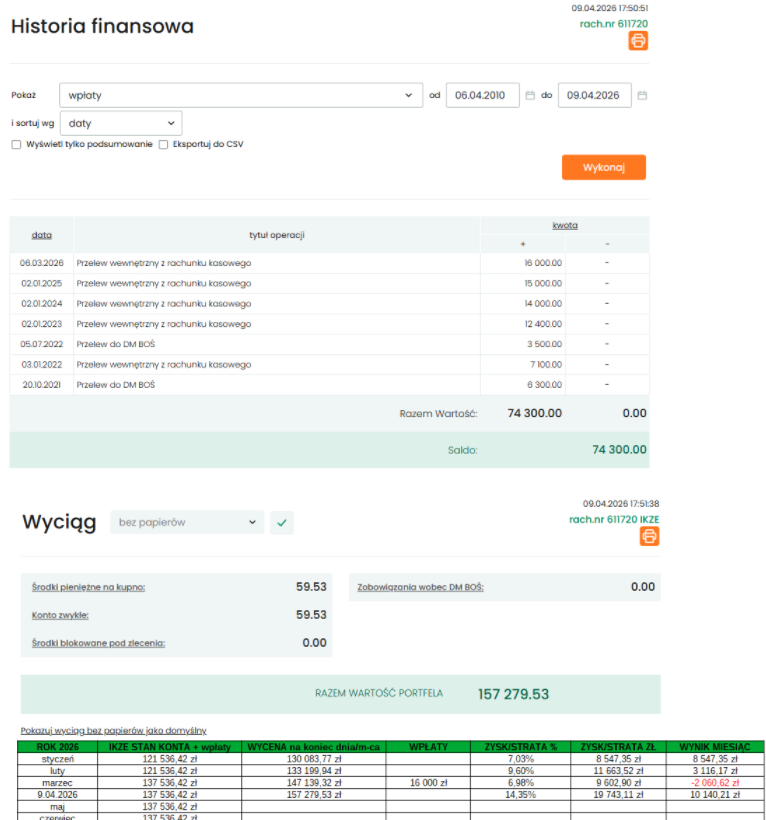Expand the 'i sortuj wg' daty dropdown
Screen dimensions: 766x820
(121, 123)
